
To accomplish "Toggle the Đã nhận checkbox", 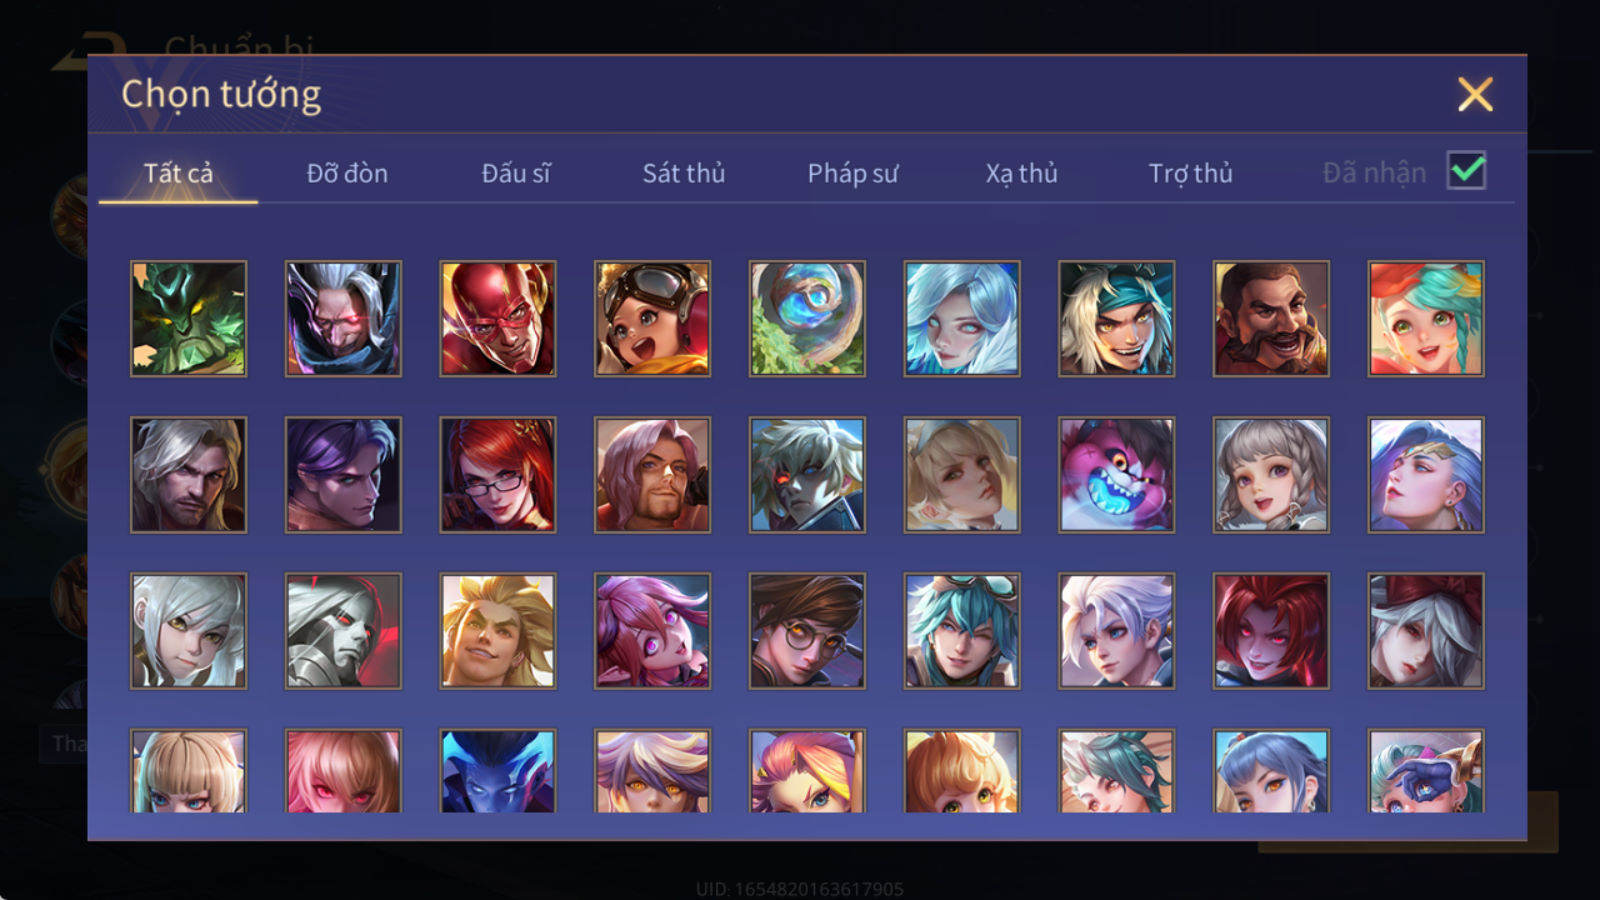I will pos(1466,171).
